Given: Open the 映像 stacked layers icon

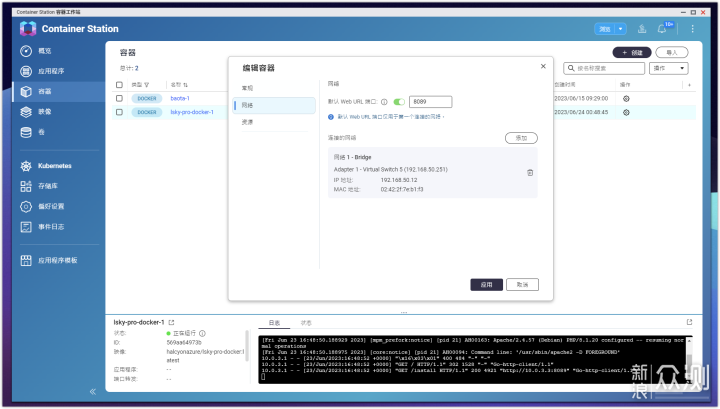Looking at the screenshot, I should tap(26, 112).
